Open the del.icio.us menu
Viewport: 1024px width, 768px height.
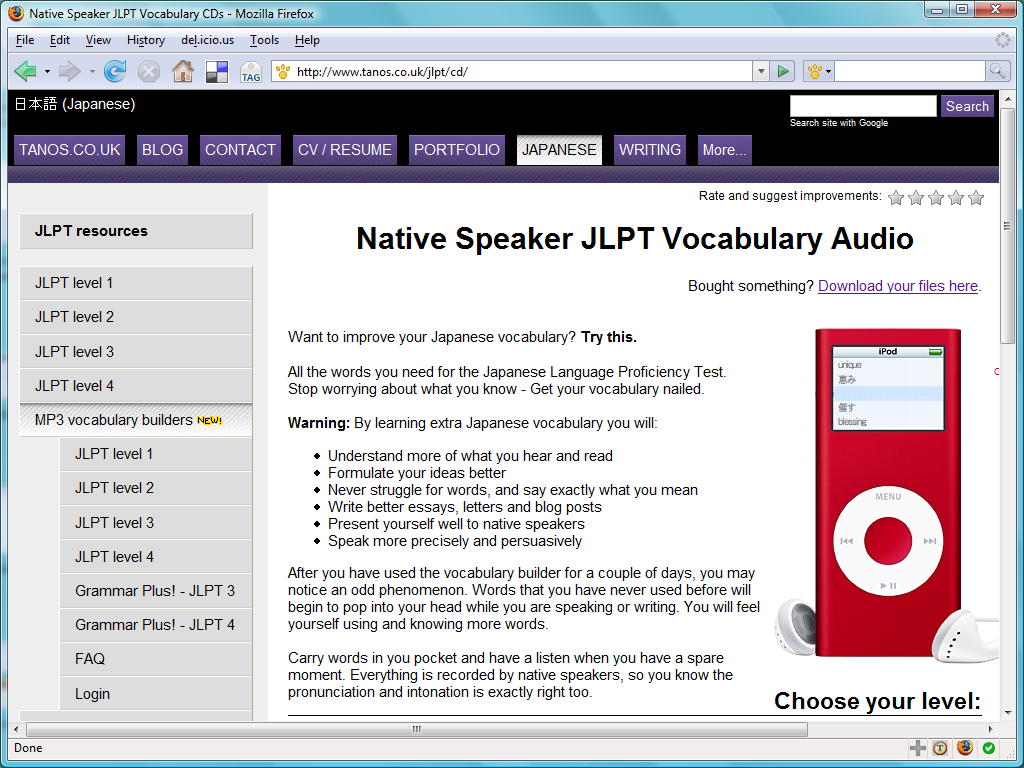(x=208, y=40)
